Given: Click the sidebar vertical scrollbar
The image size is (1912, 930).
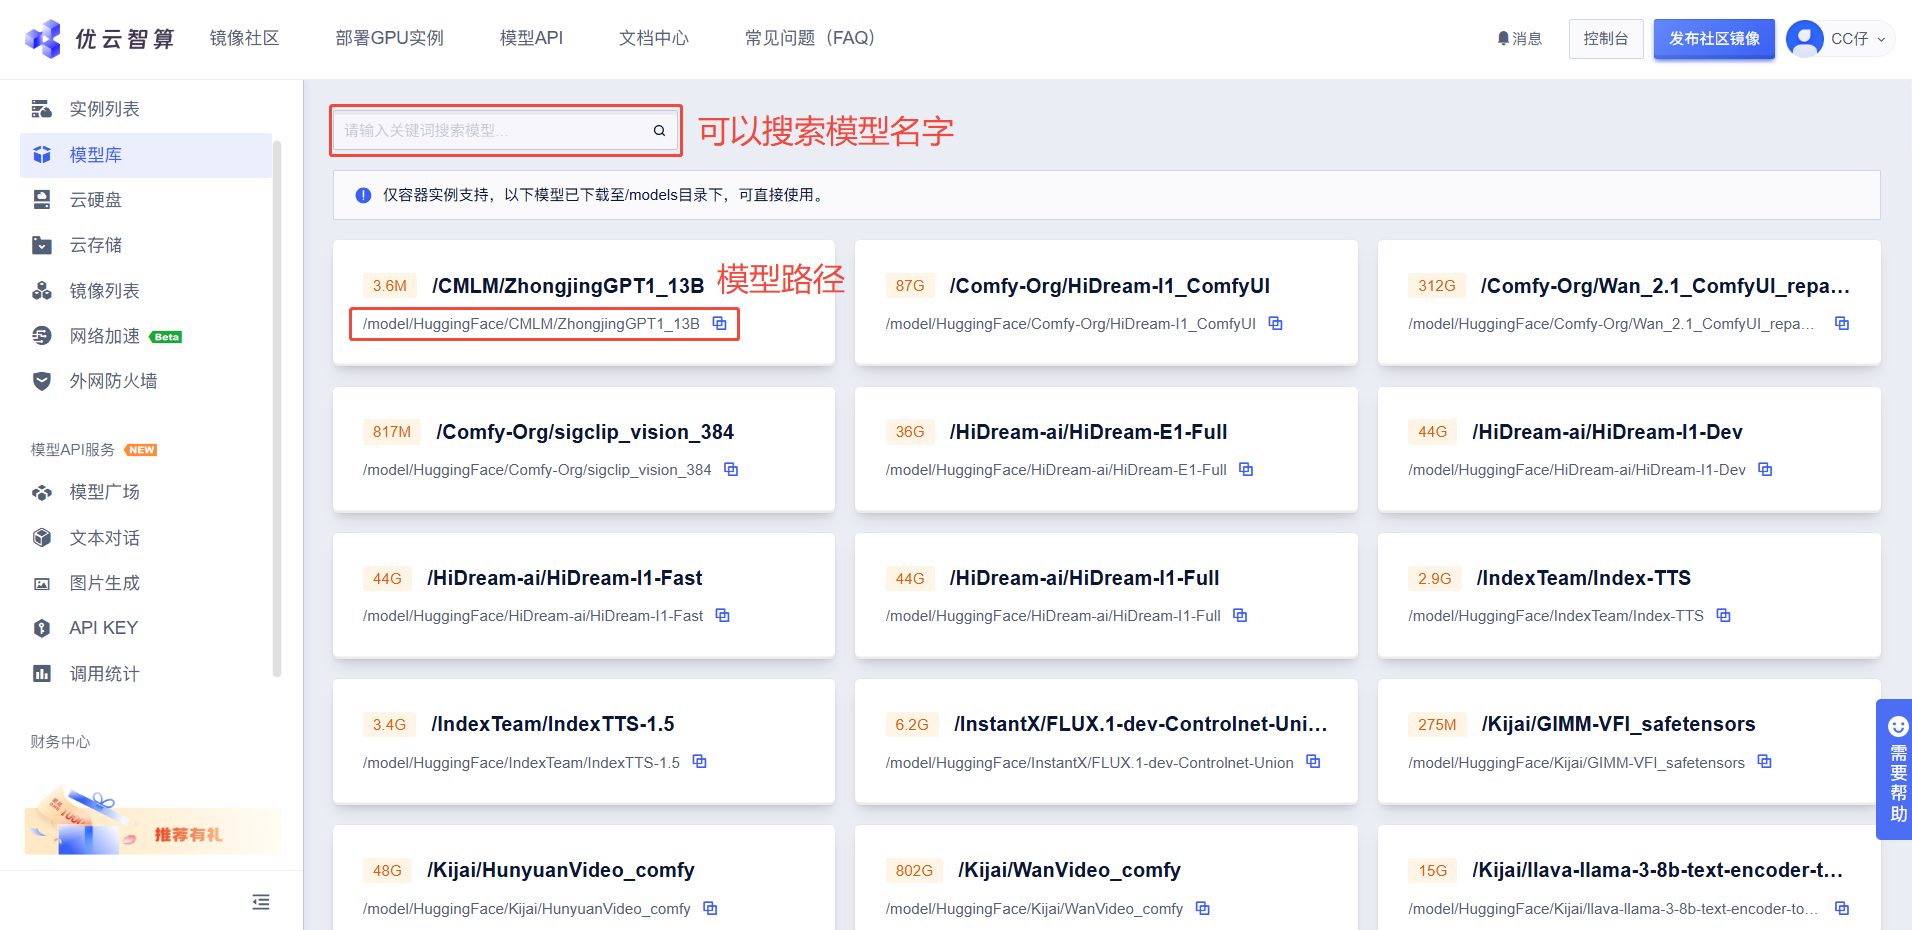Looking at the screenshot, I should pyautogui.click(x=277, y=410).
